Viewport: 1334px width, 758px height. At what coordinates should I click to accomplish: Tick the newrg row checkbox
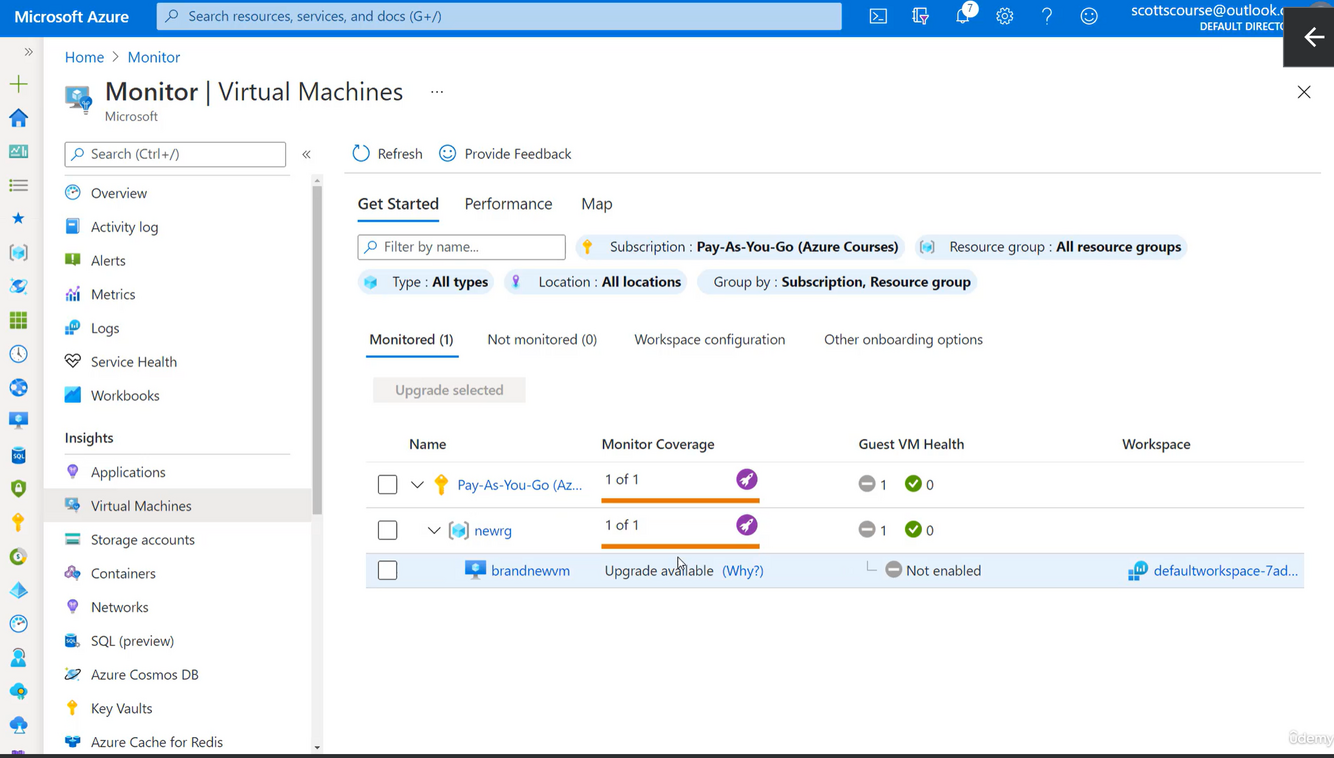388,530
